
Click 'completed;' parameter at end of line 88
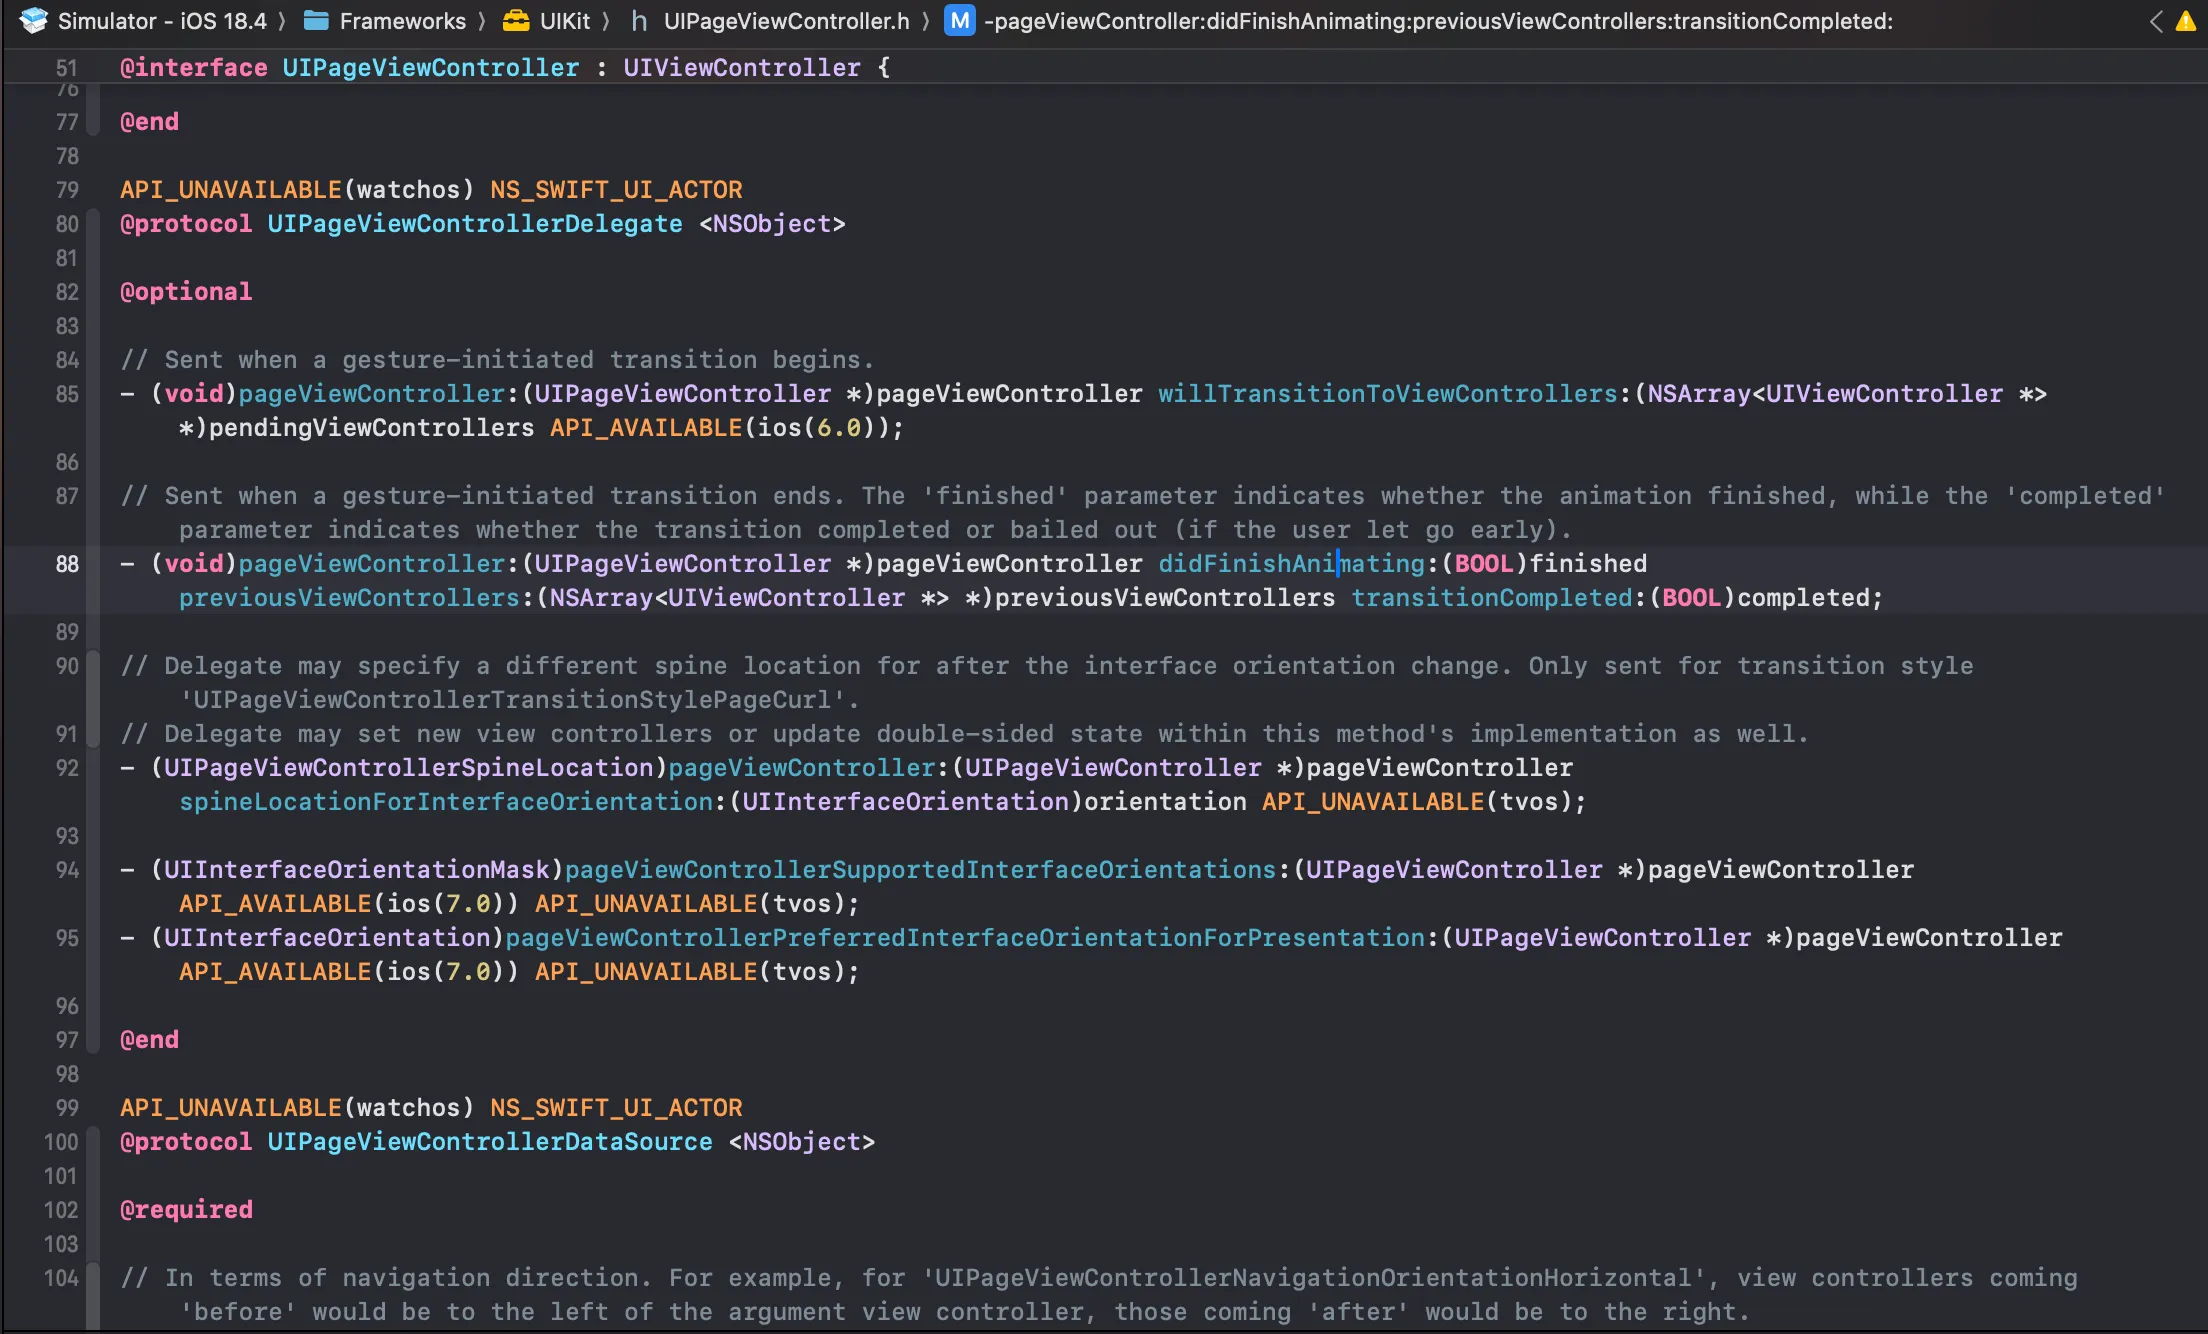(1810, 598)
